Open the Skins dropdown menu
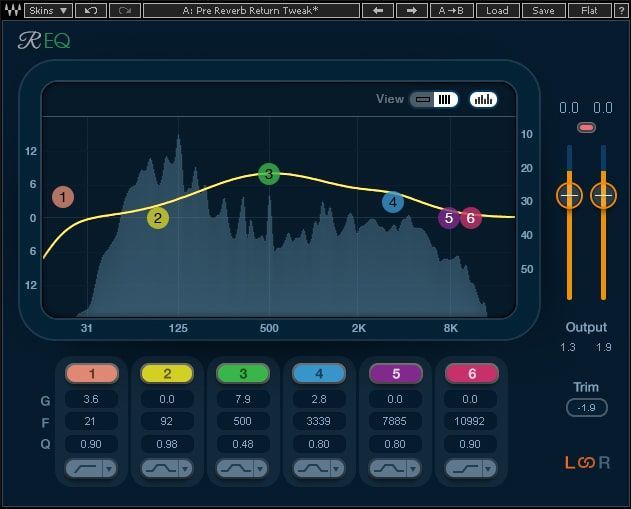631x509 pixels. 48,10
